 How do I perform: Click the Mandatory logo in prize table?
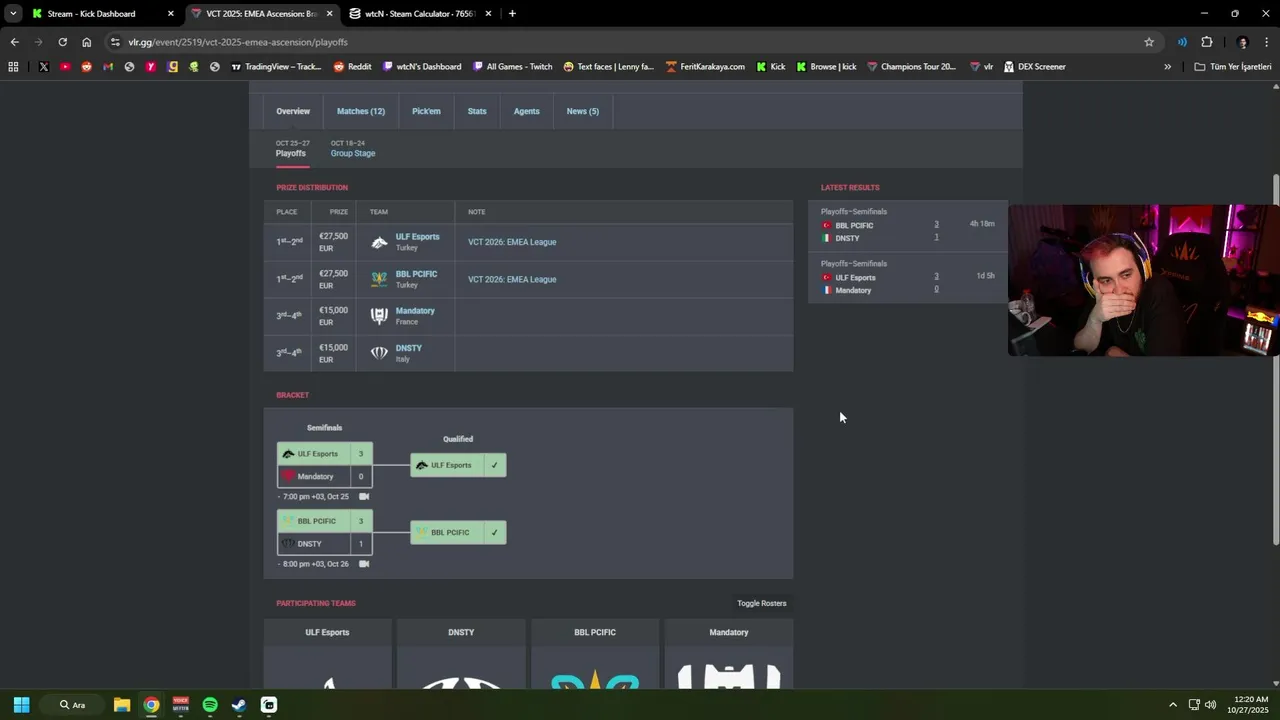pyautogui.click(x=379, y=316)
